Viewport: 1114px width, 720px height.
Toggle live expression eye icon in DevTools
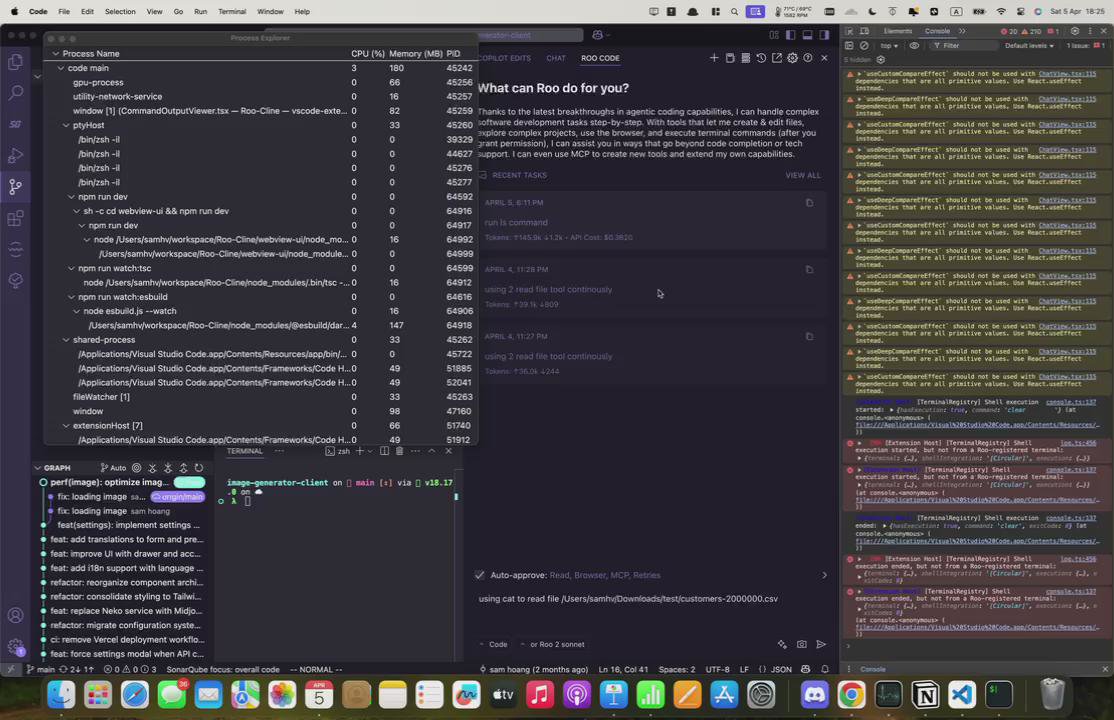pyautogui.click(x=914, y=45)
